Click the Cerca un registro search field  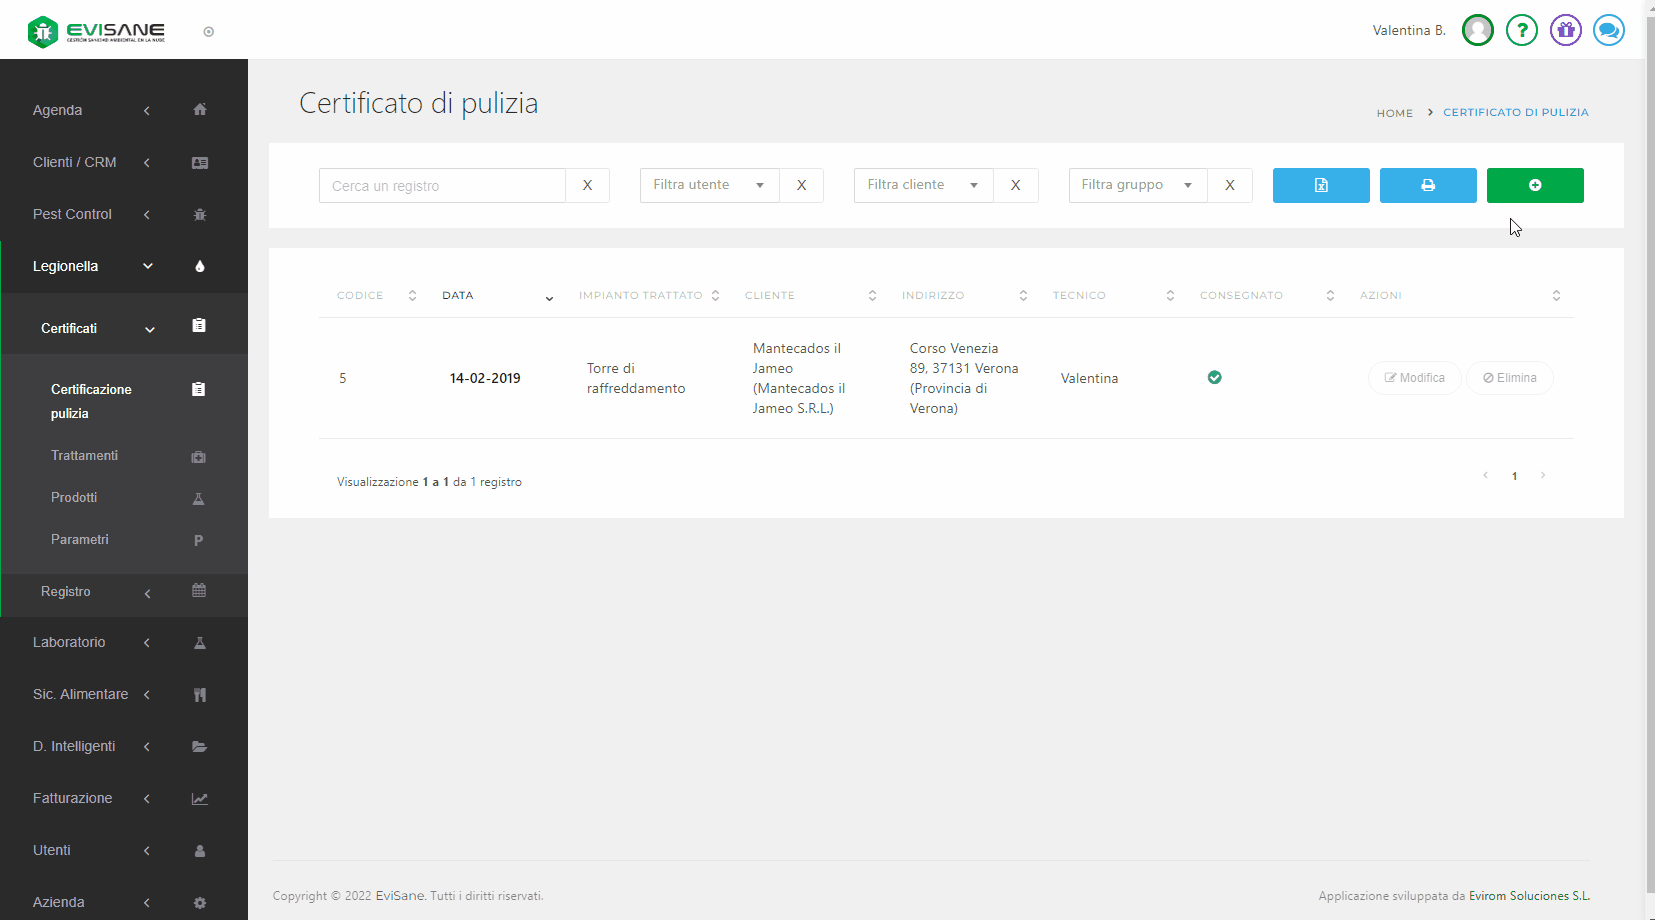coord(442,186)
